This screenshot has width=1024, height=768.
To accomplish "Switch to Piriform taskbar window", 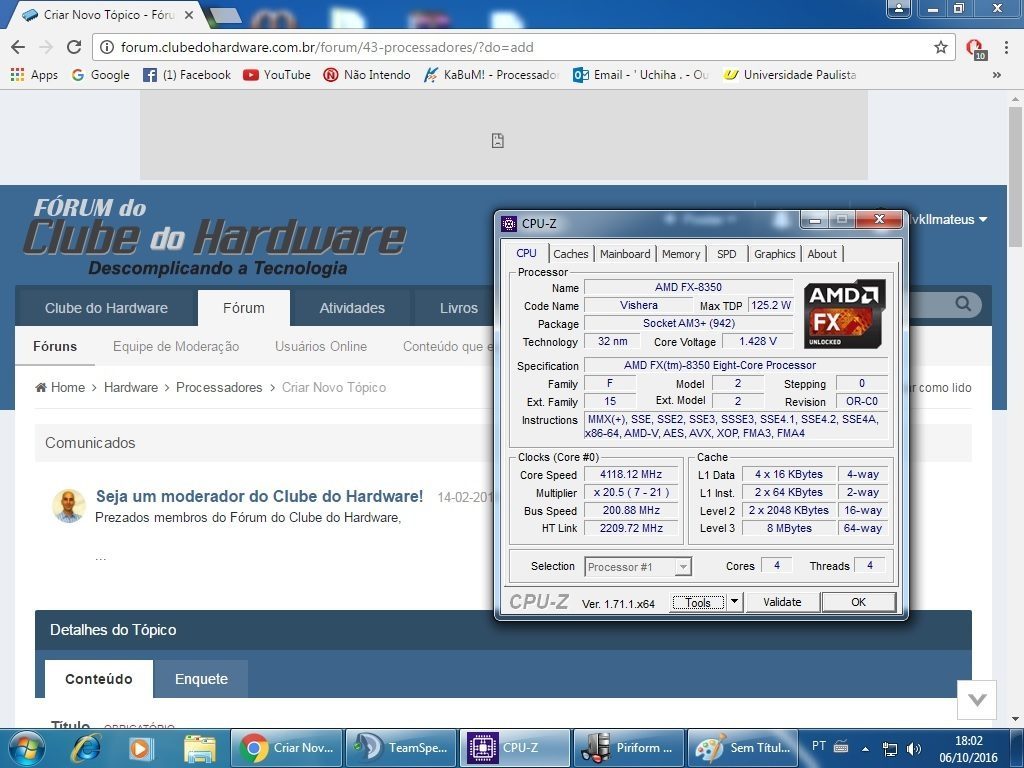I will coord(628,748).
